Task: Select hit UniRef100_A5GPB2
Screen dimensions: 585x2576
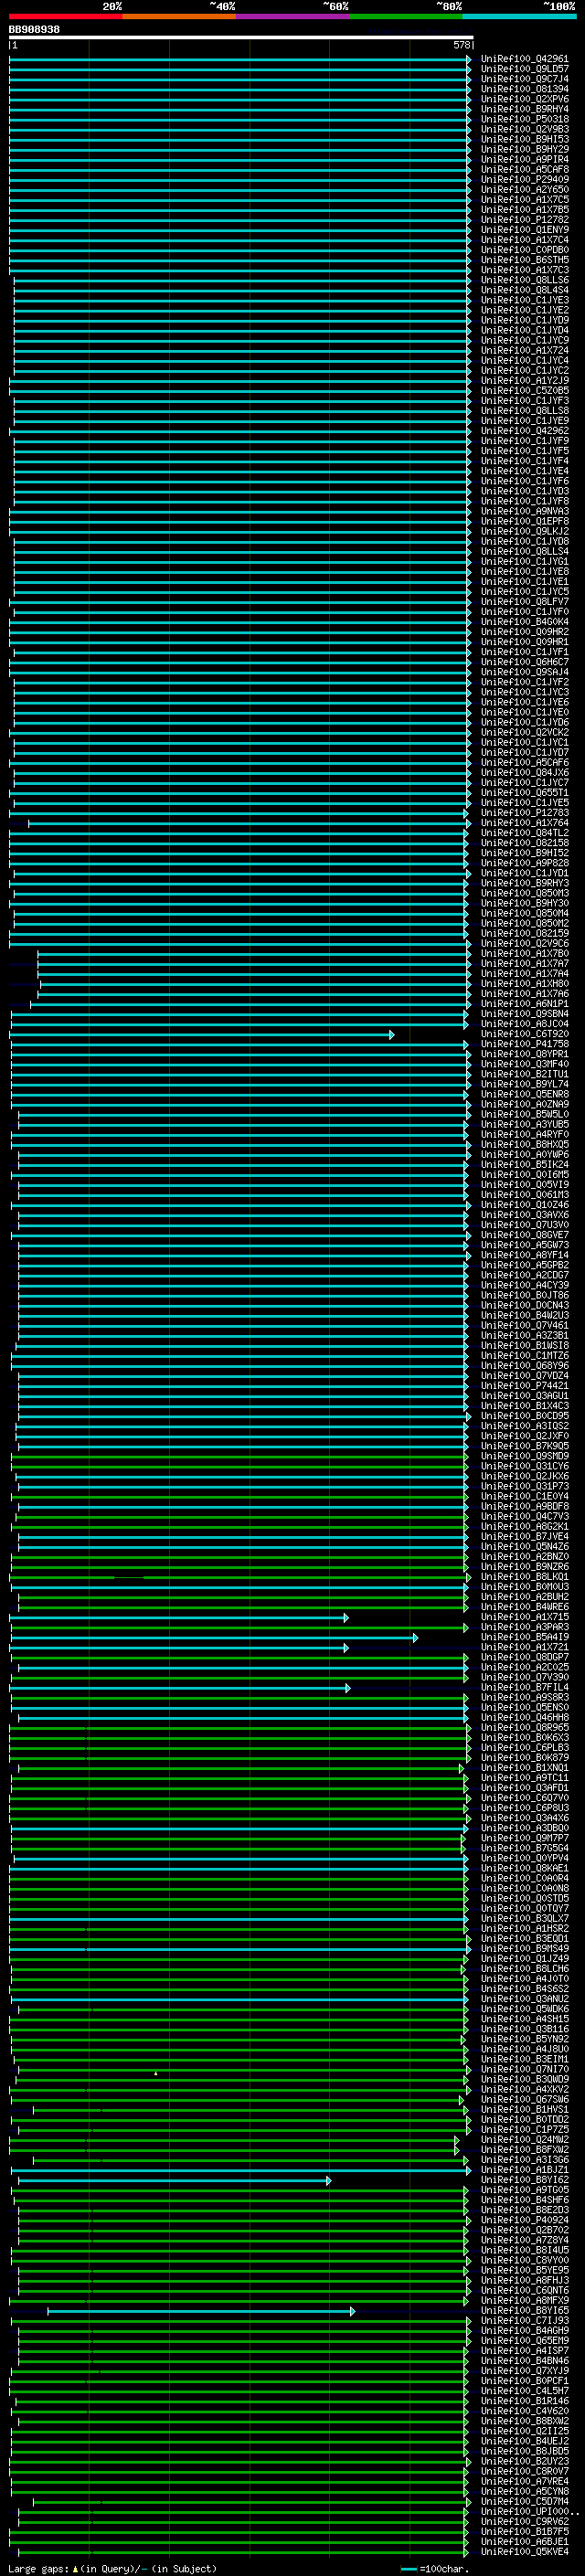Action: click(524, 1265)
